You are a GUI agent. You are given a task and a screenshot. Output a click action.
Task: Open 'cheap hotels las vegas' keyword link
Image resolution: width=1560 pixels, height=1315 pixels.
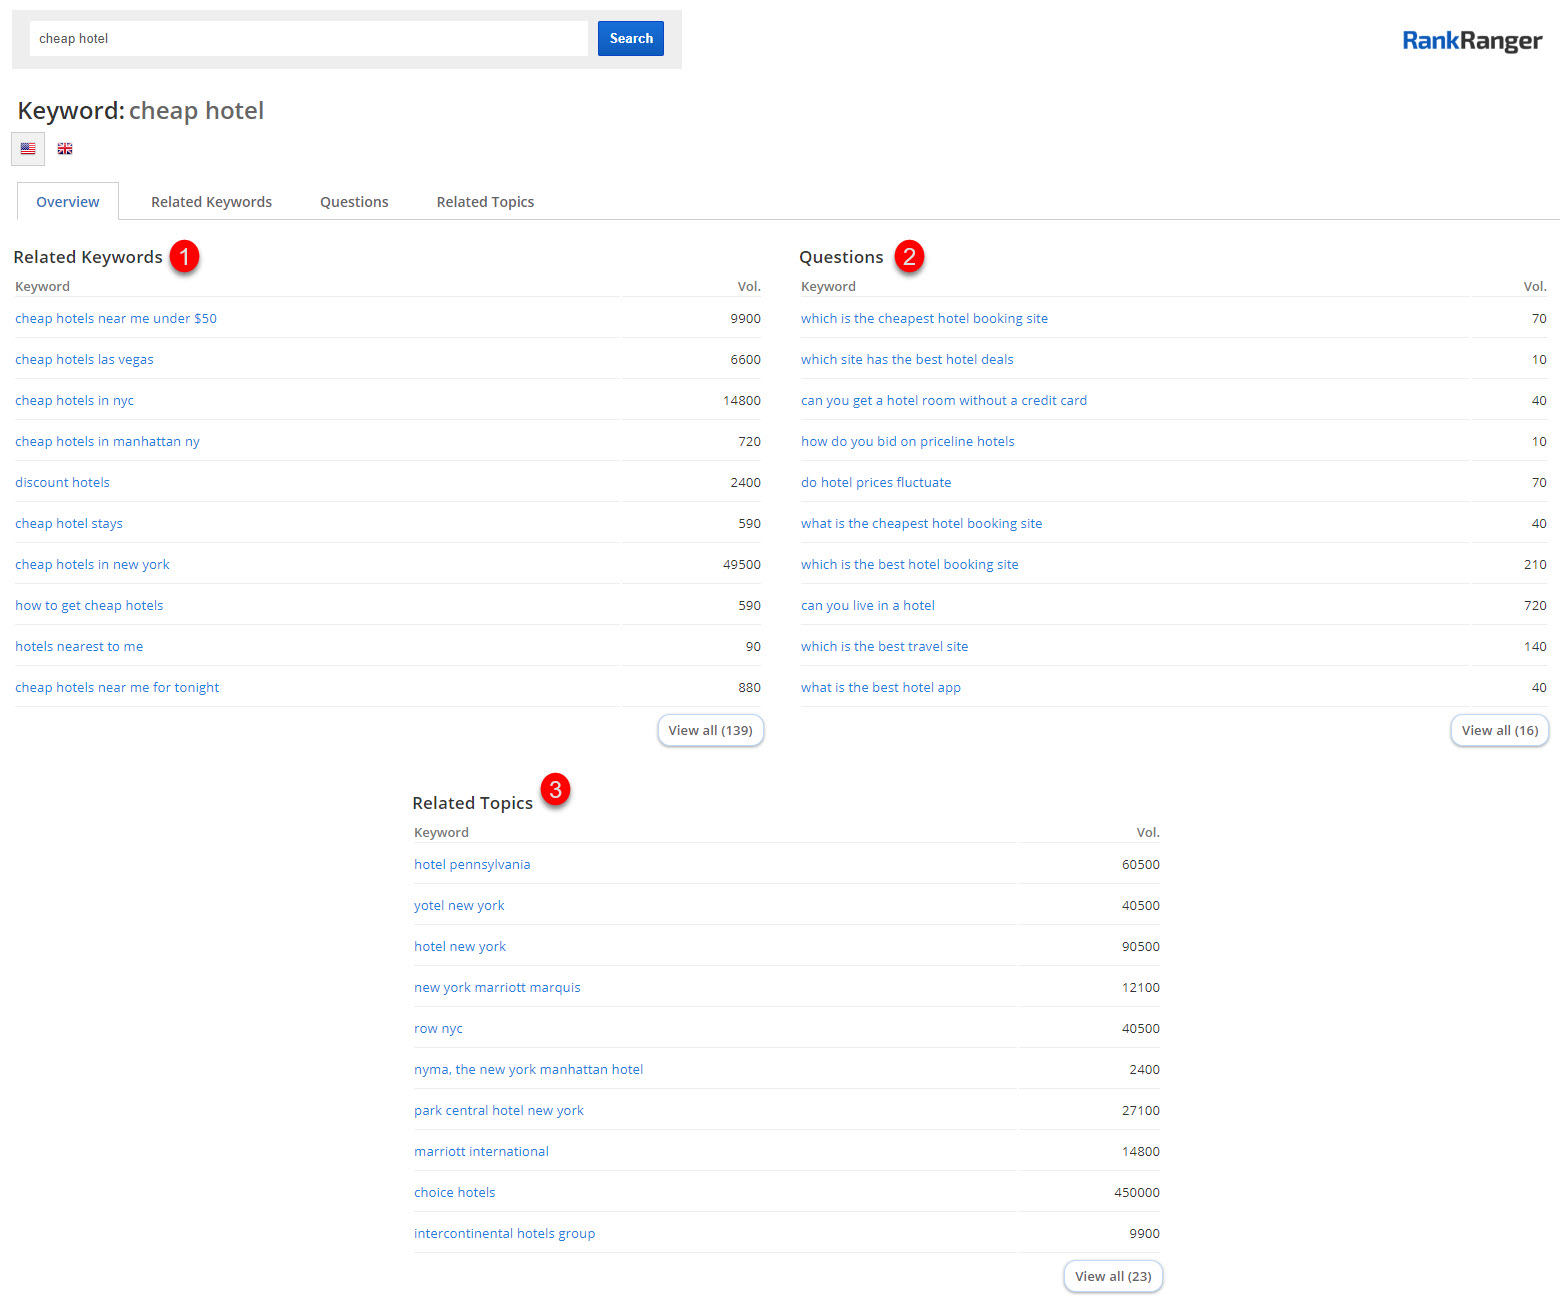[x=84, y=360]
